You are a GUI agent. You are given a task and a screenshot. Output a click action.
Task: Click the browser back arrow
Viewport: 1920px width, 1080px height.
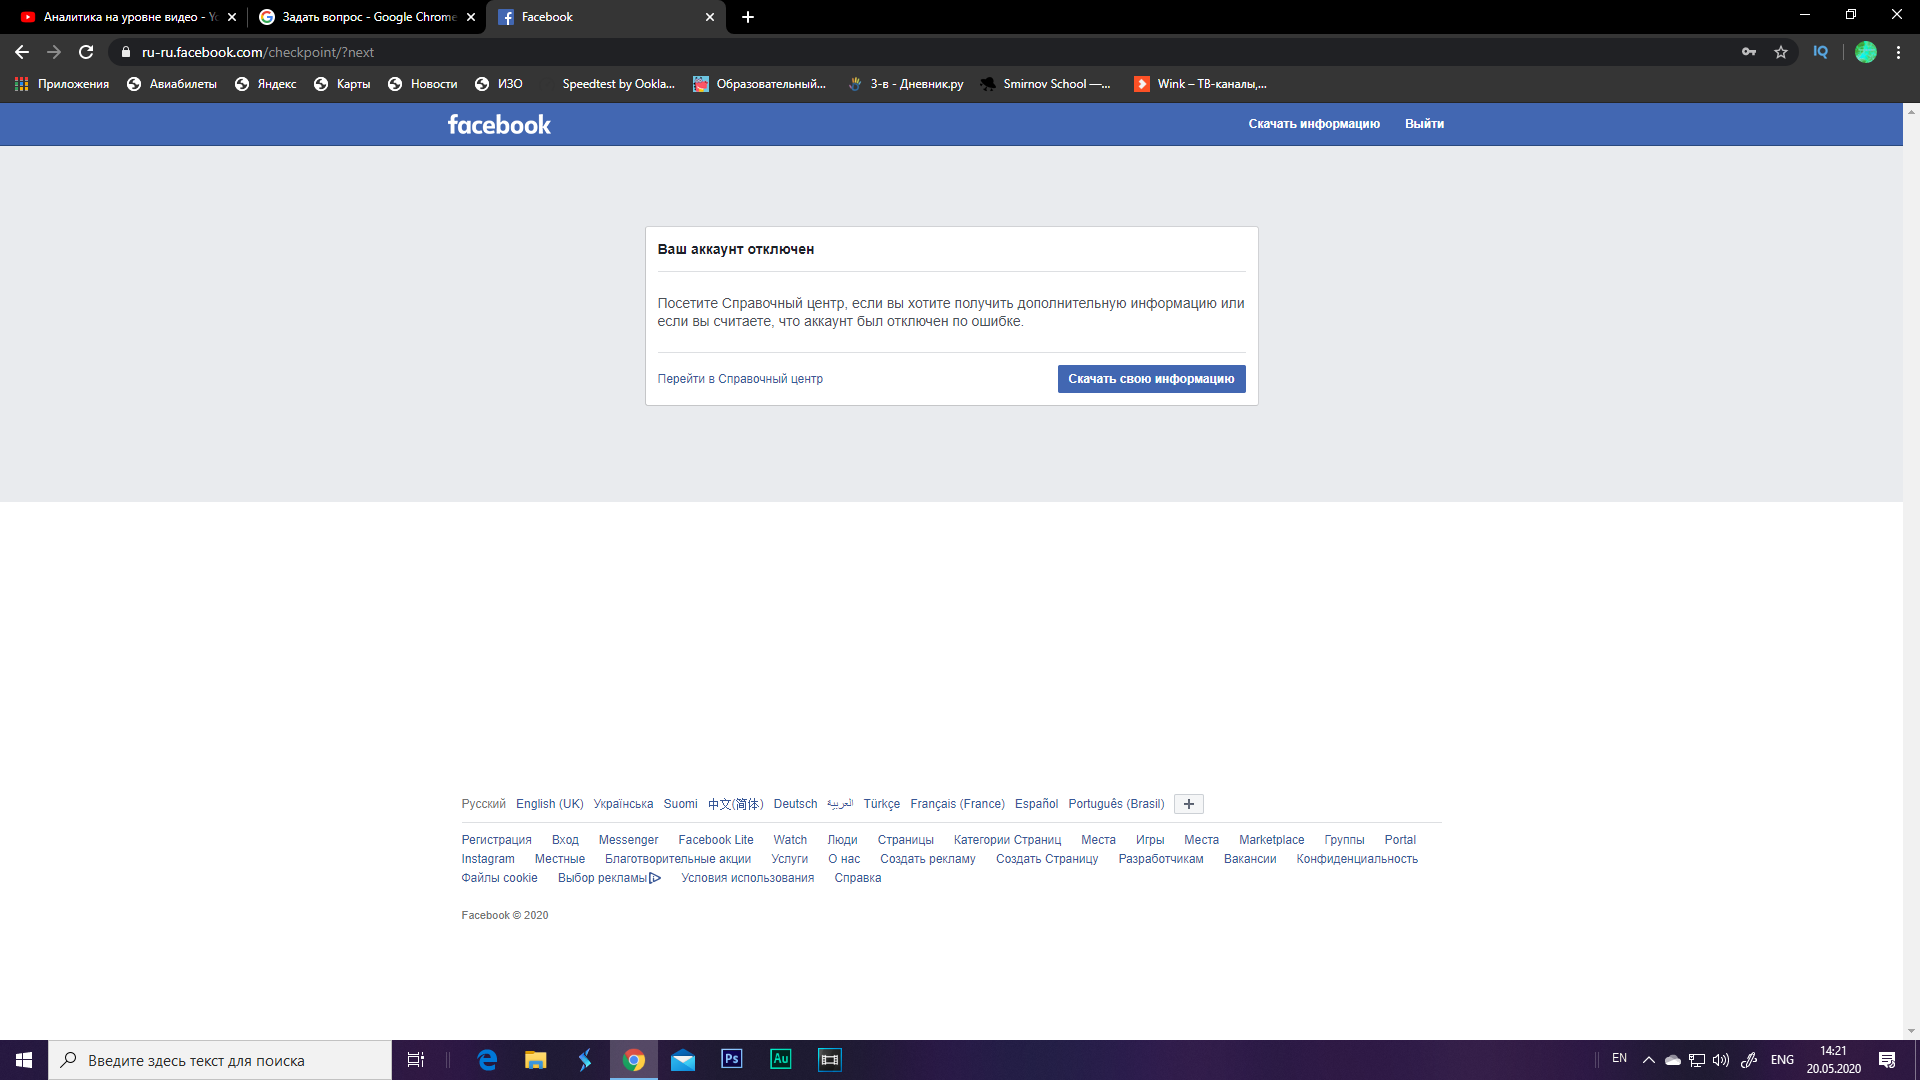(22, 52)
